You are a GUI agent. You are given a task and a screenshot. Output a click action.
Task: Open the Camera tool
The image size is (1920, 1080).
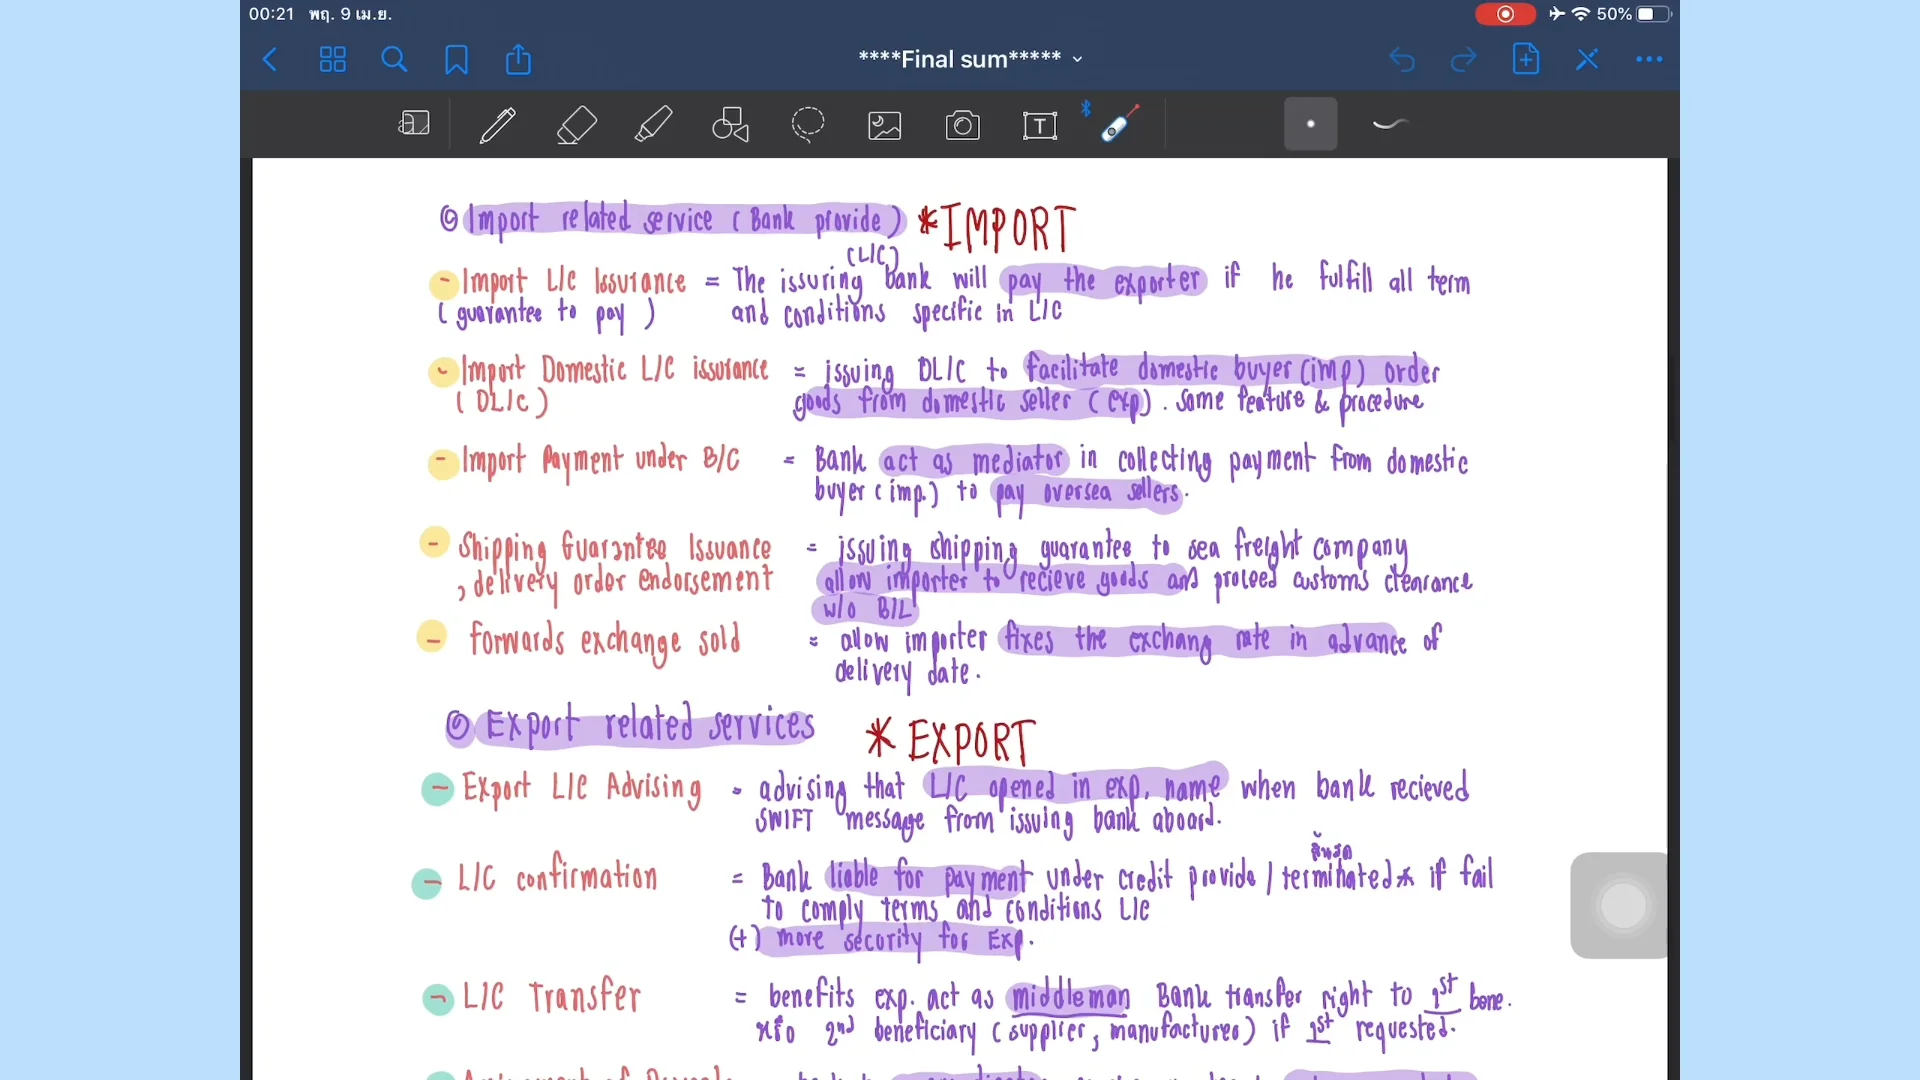tap(962, 125)
